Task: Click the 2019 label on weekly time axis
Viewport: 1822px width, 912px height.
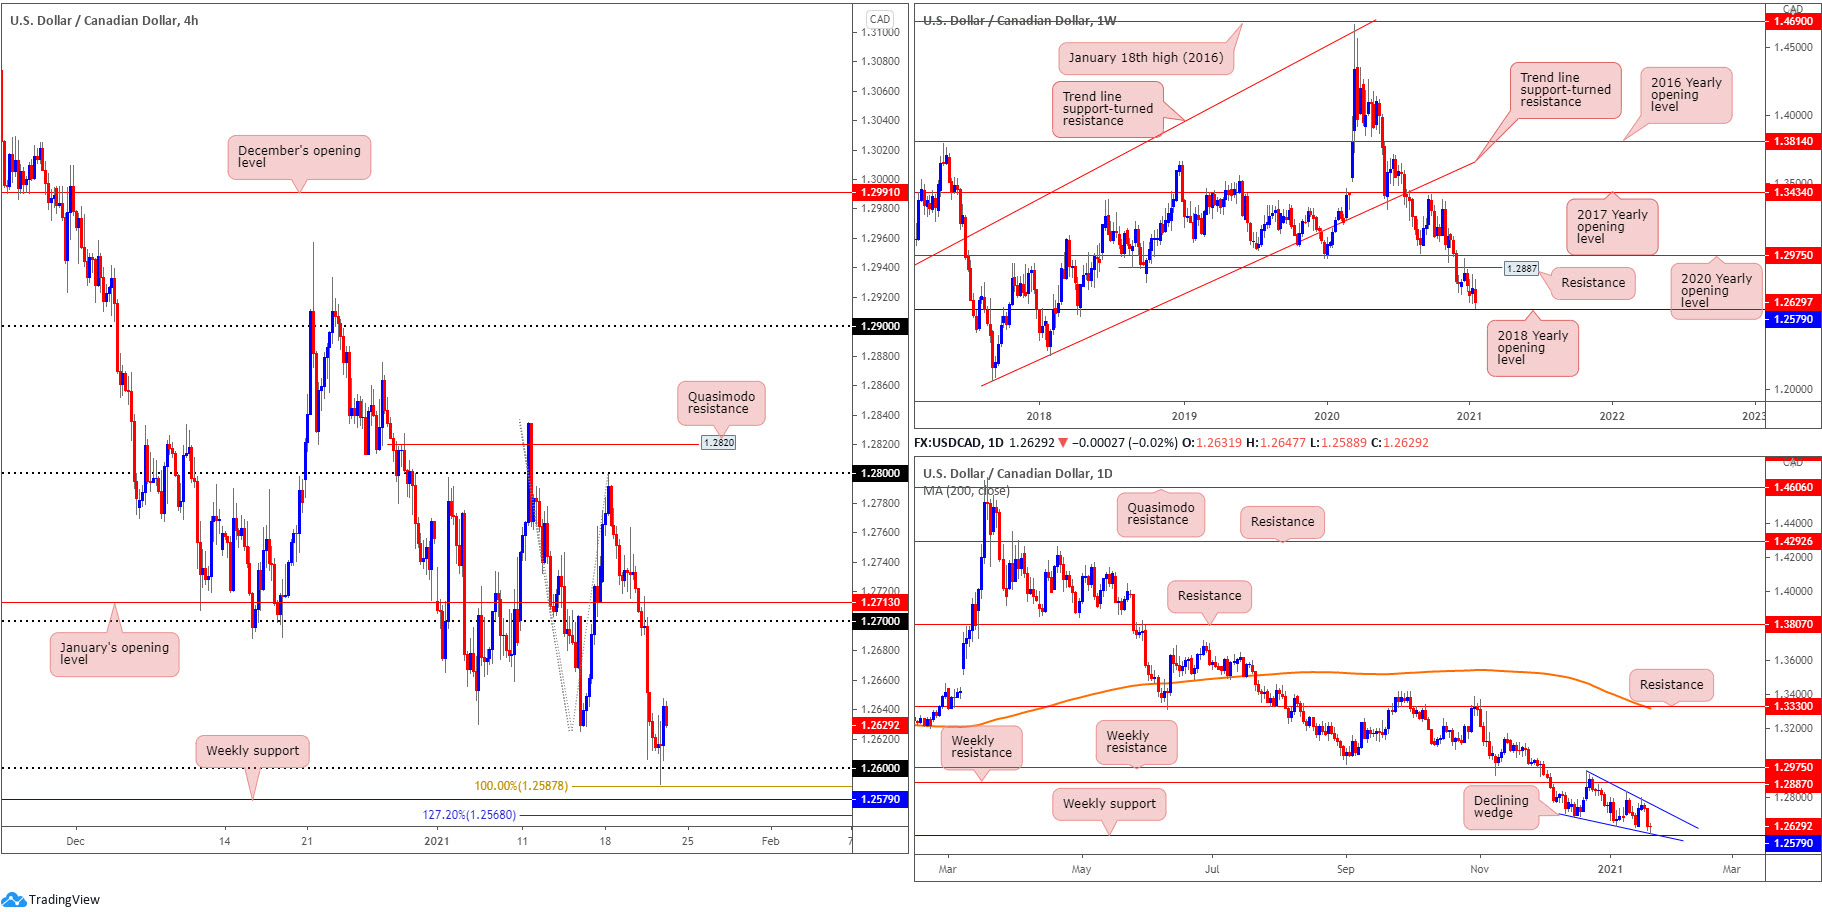Action: 1184,416
